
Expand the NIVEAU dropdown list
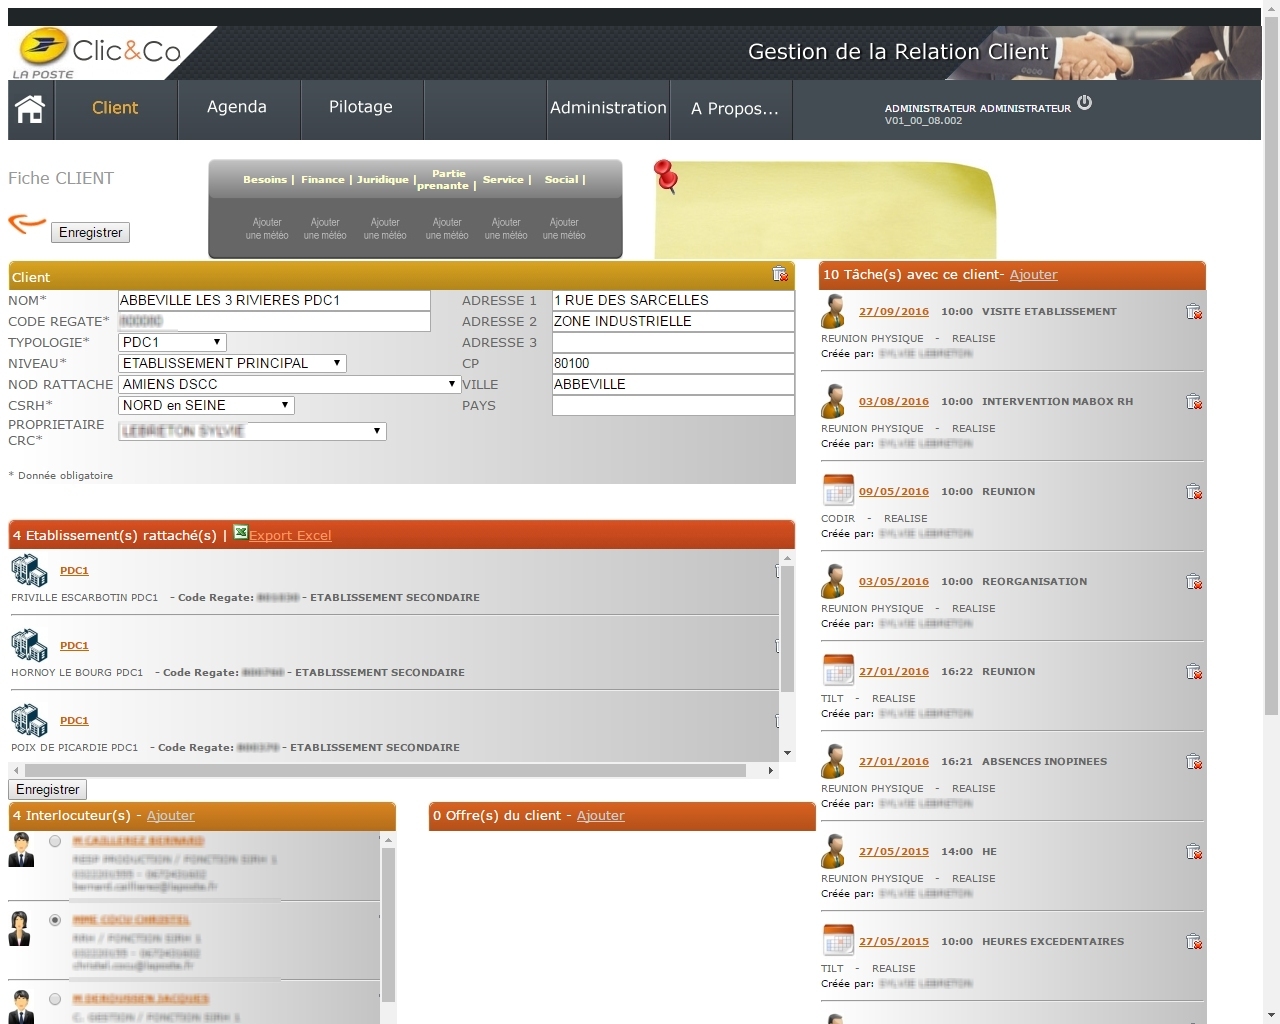tap(232, 363)
